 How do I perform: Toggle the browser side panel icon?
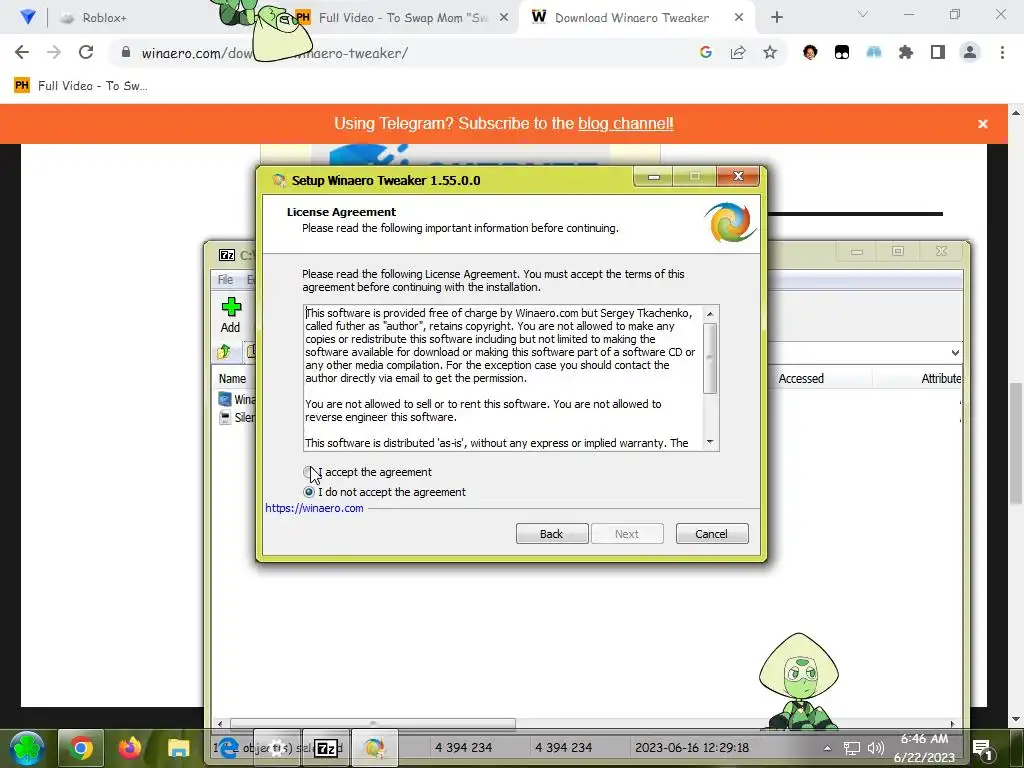[937, 52]
